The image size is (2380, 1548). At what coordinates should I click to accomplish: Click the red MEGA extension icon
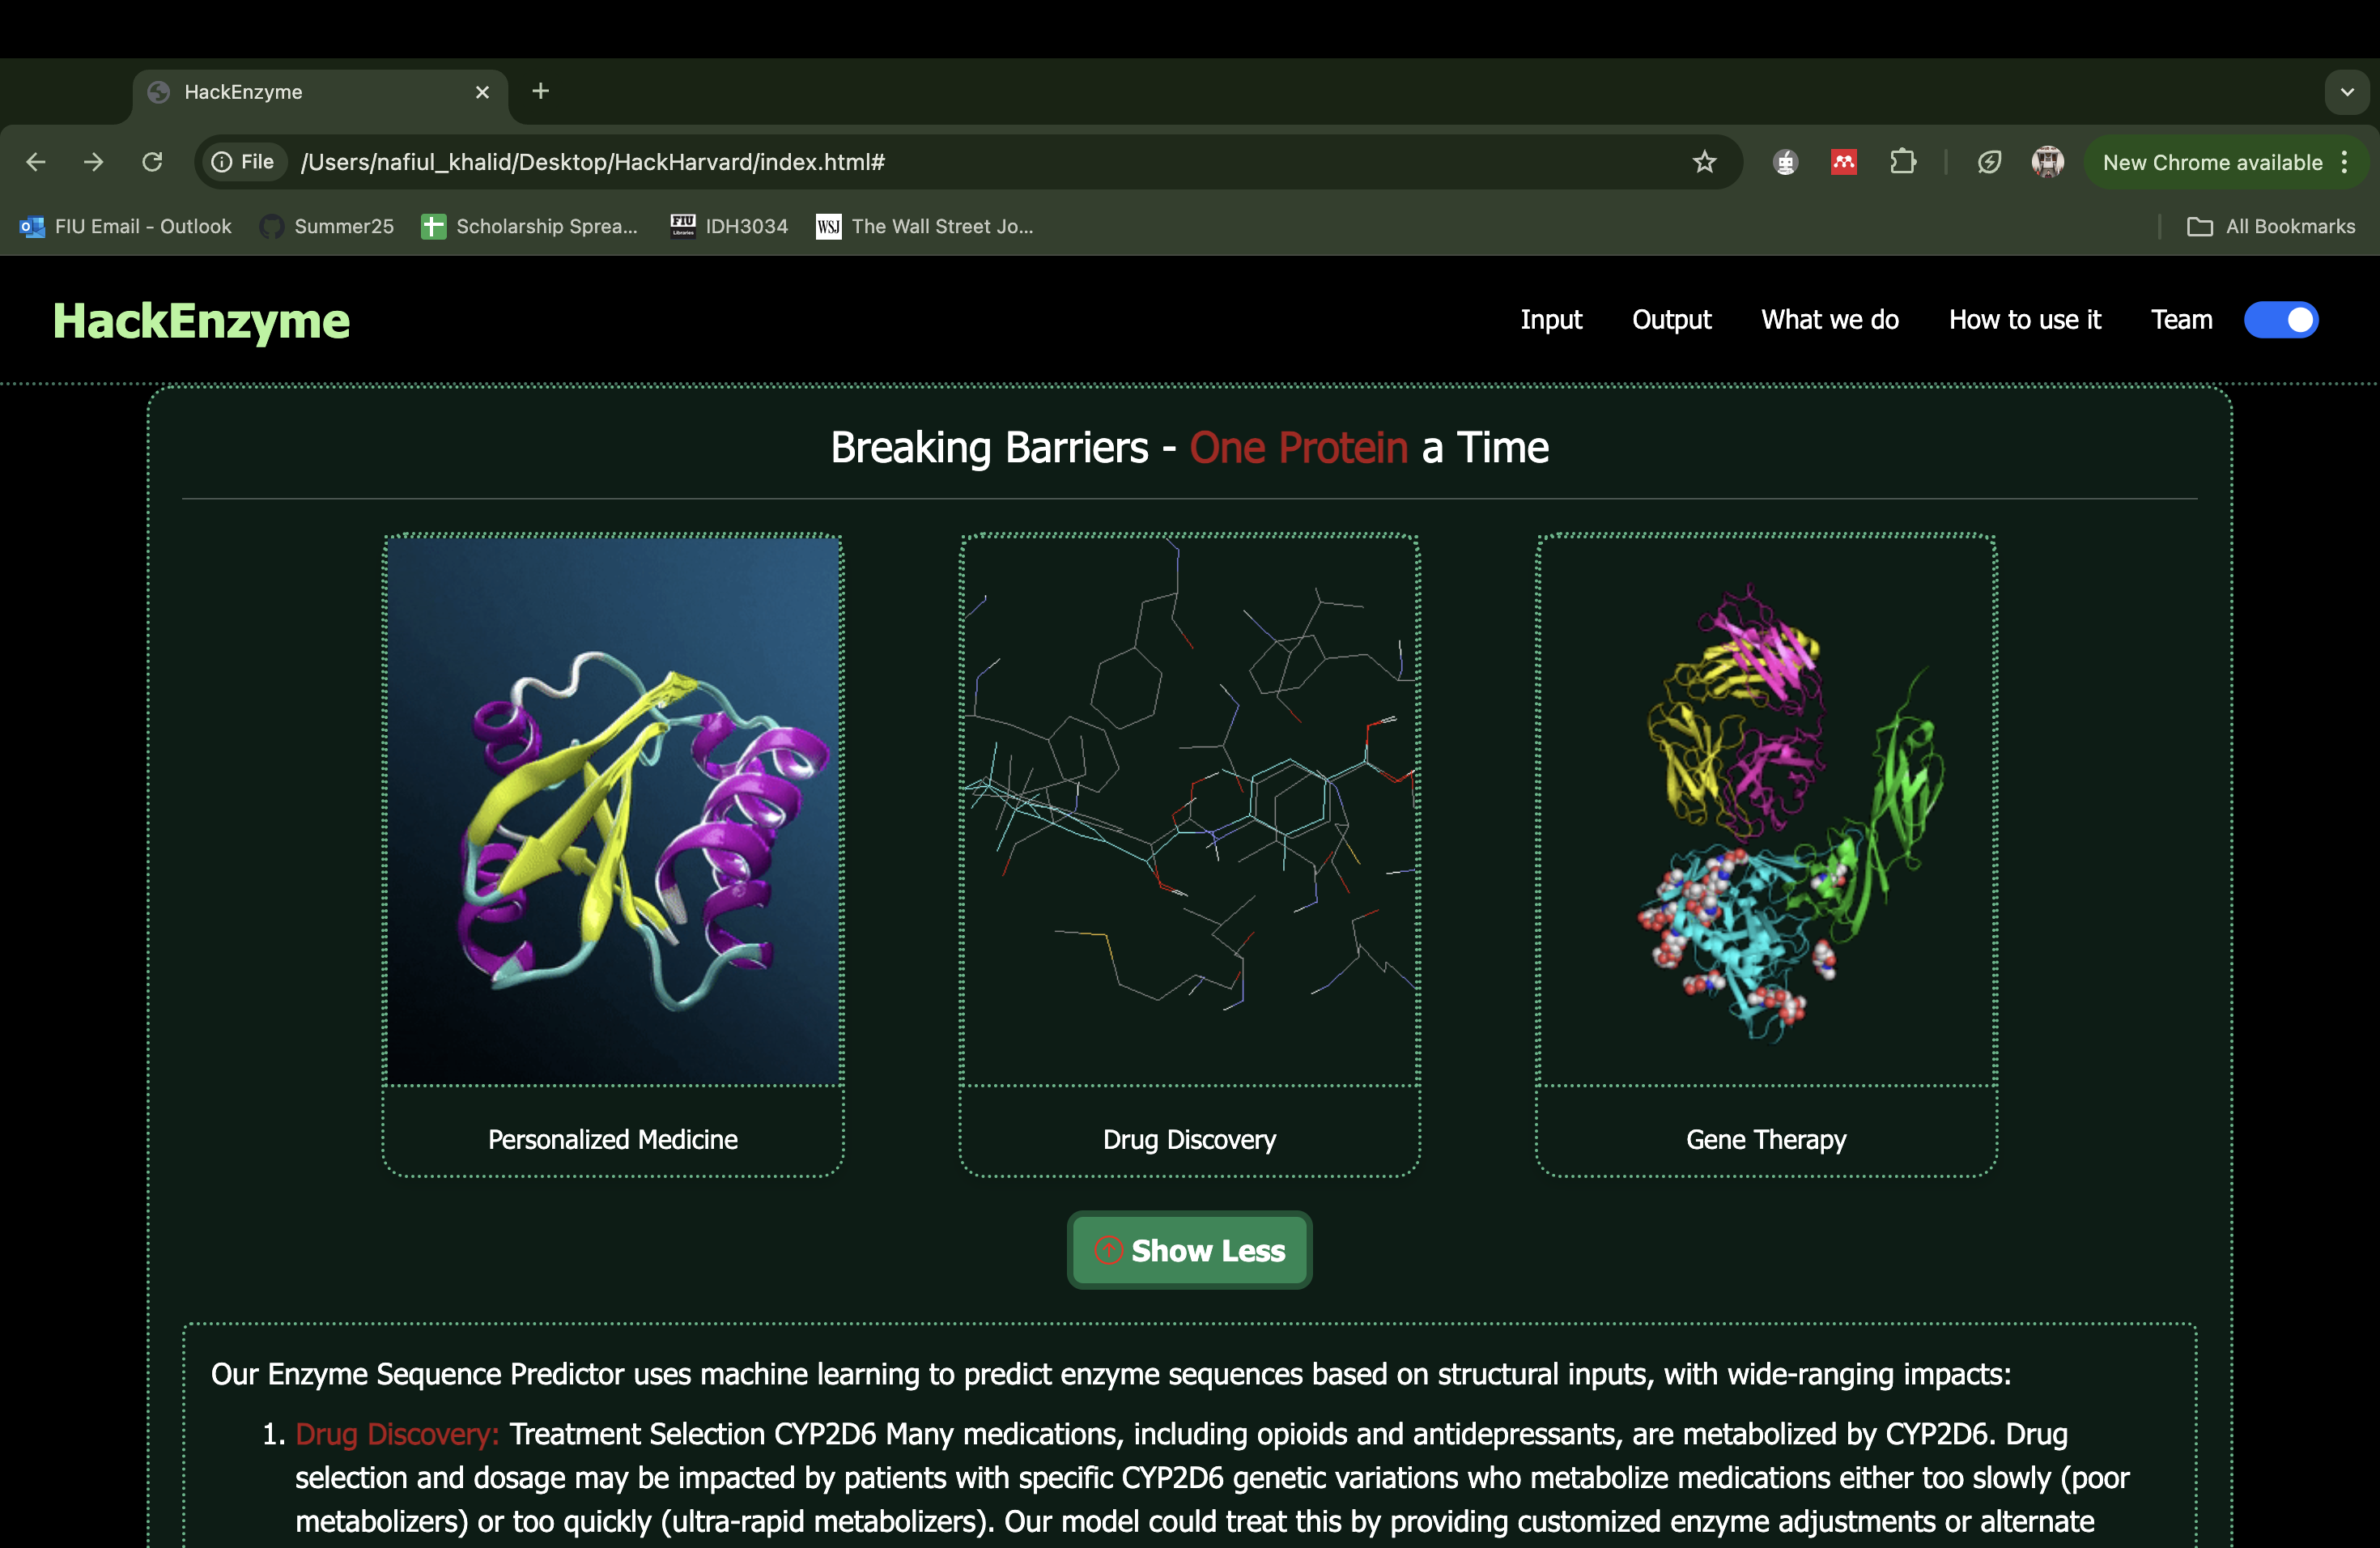pos(1843,162)
